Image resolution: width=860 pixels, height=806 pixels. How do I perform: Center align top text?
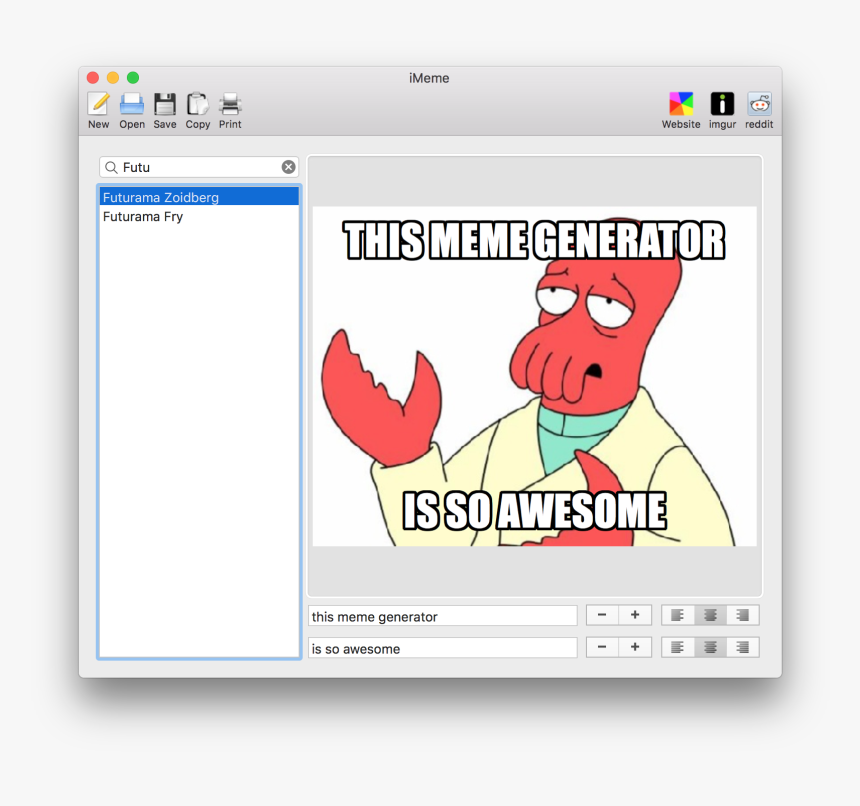[x=710, y=615]
